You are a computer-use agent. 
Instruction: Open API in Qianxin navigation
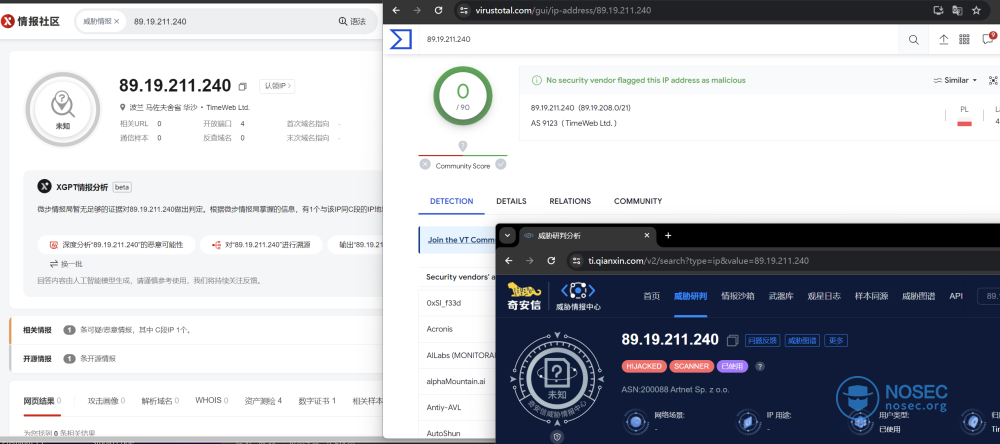point(955,296)
